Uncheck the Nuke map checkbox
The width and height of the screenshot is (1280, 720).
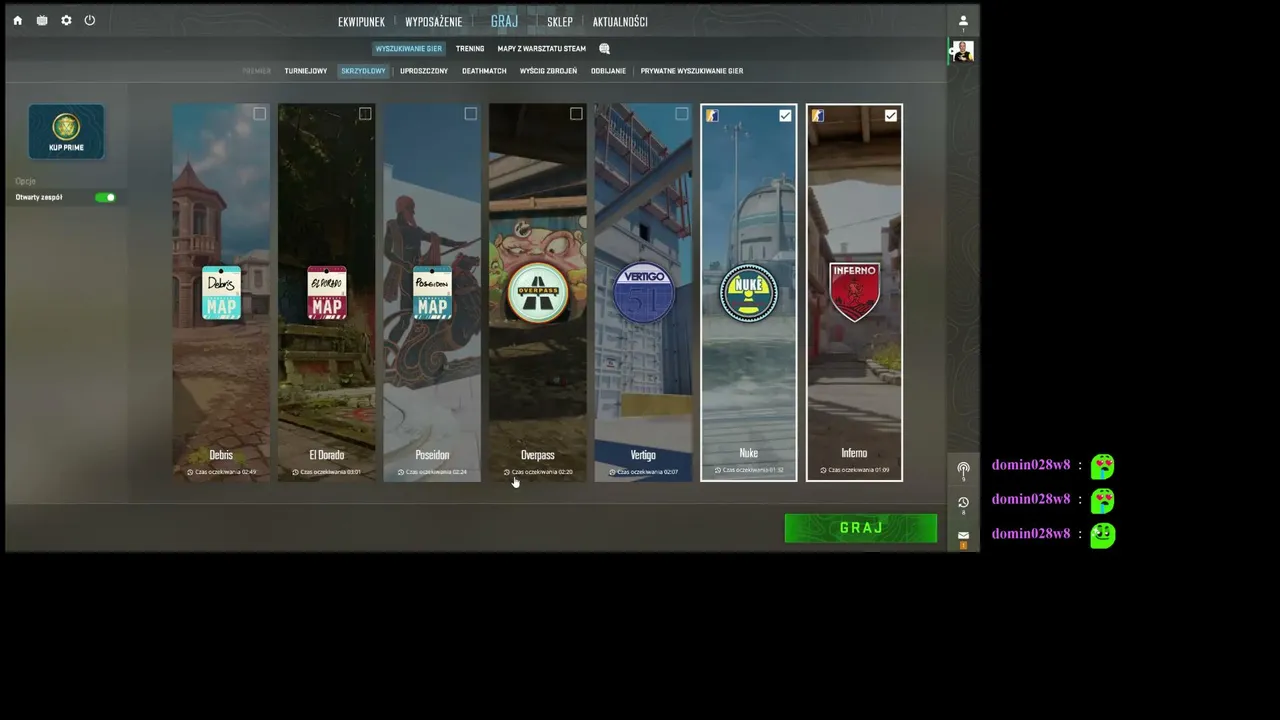pos(785,116)
